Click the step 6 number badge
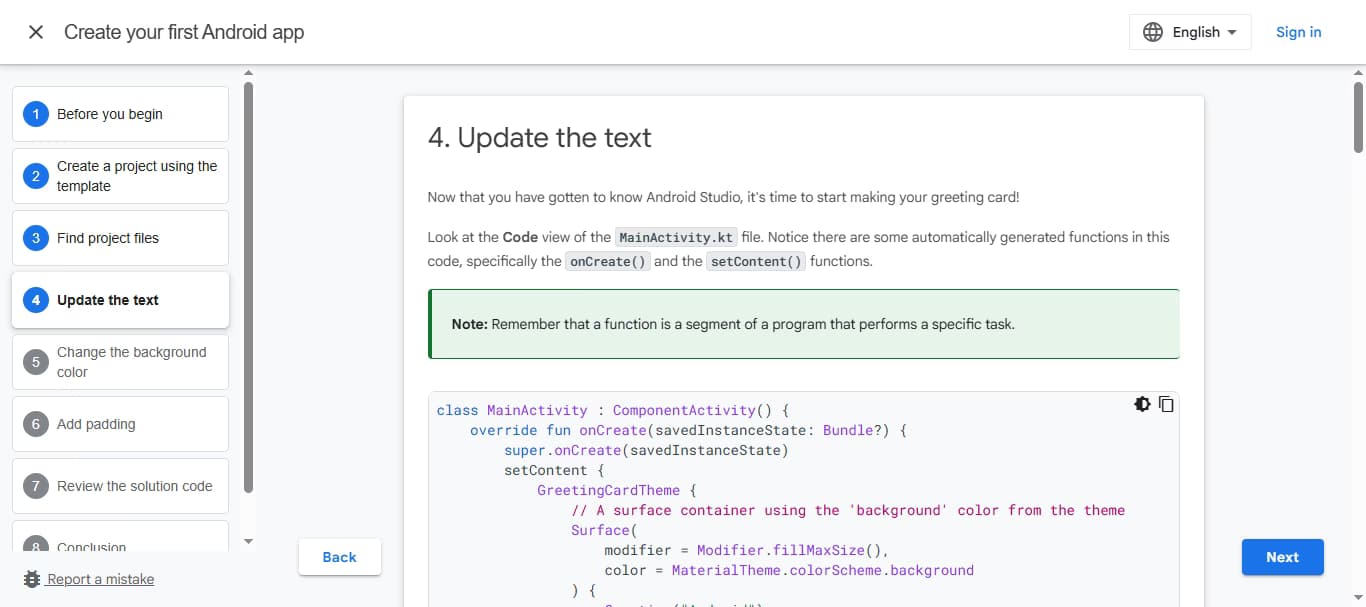Viewport: 1366px width, 607px height. click(x=33, y=424)
